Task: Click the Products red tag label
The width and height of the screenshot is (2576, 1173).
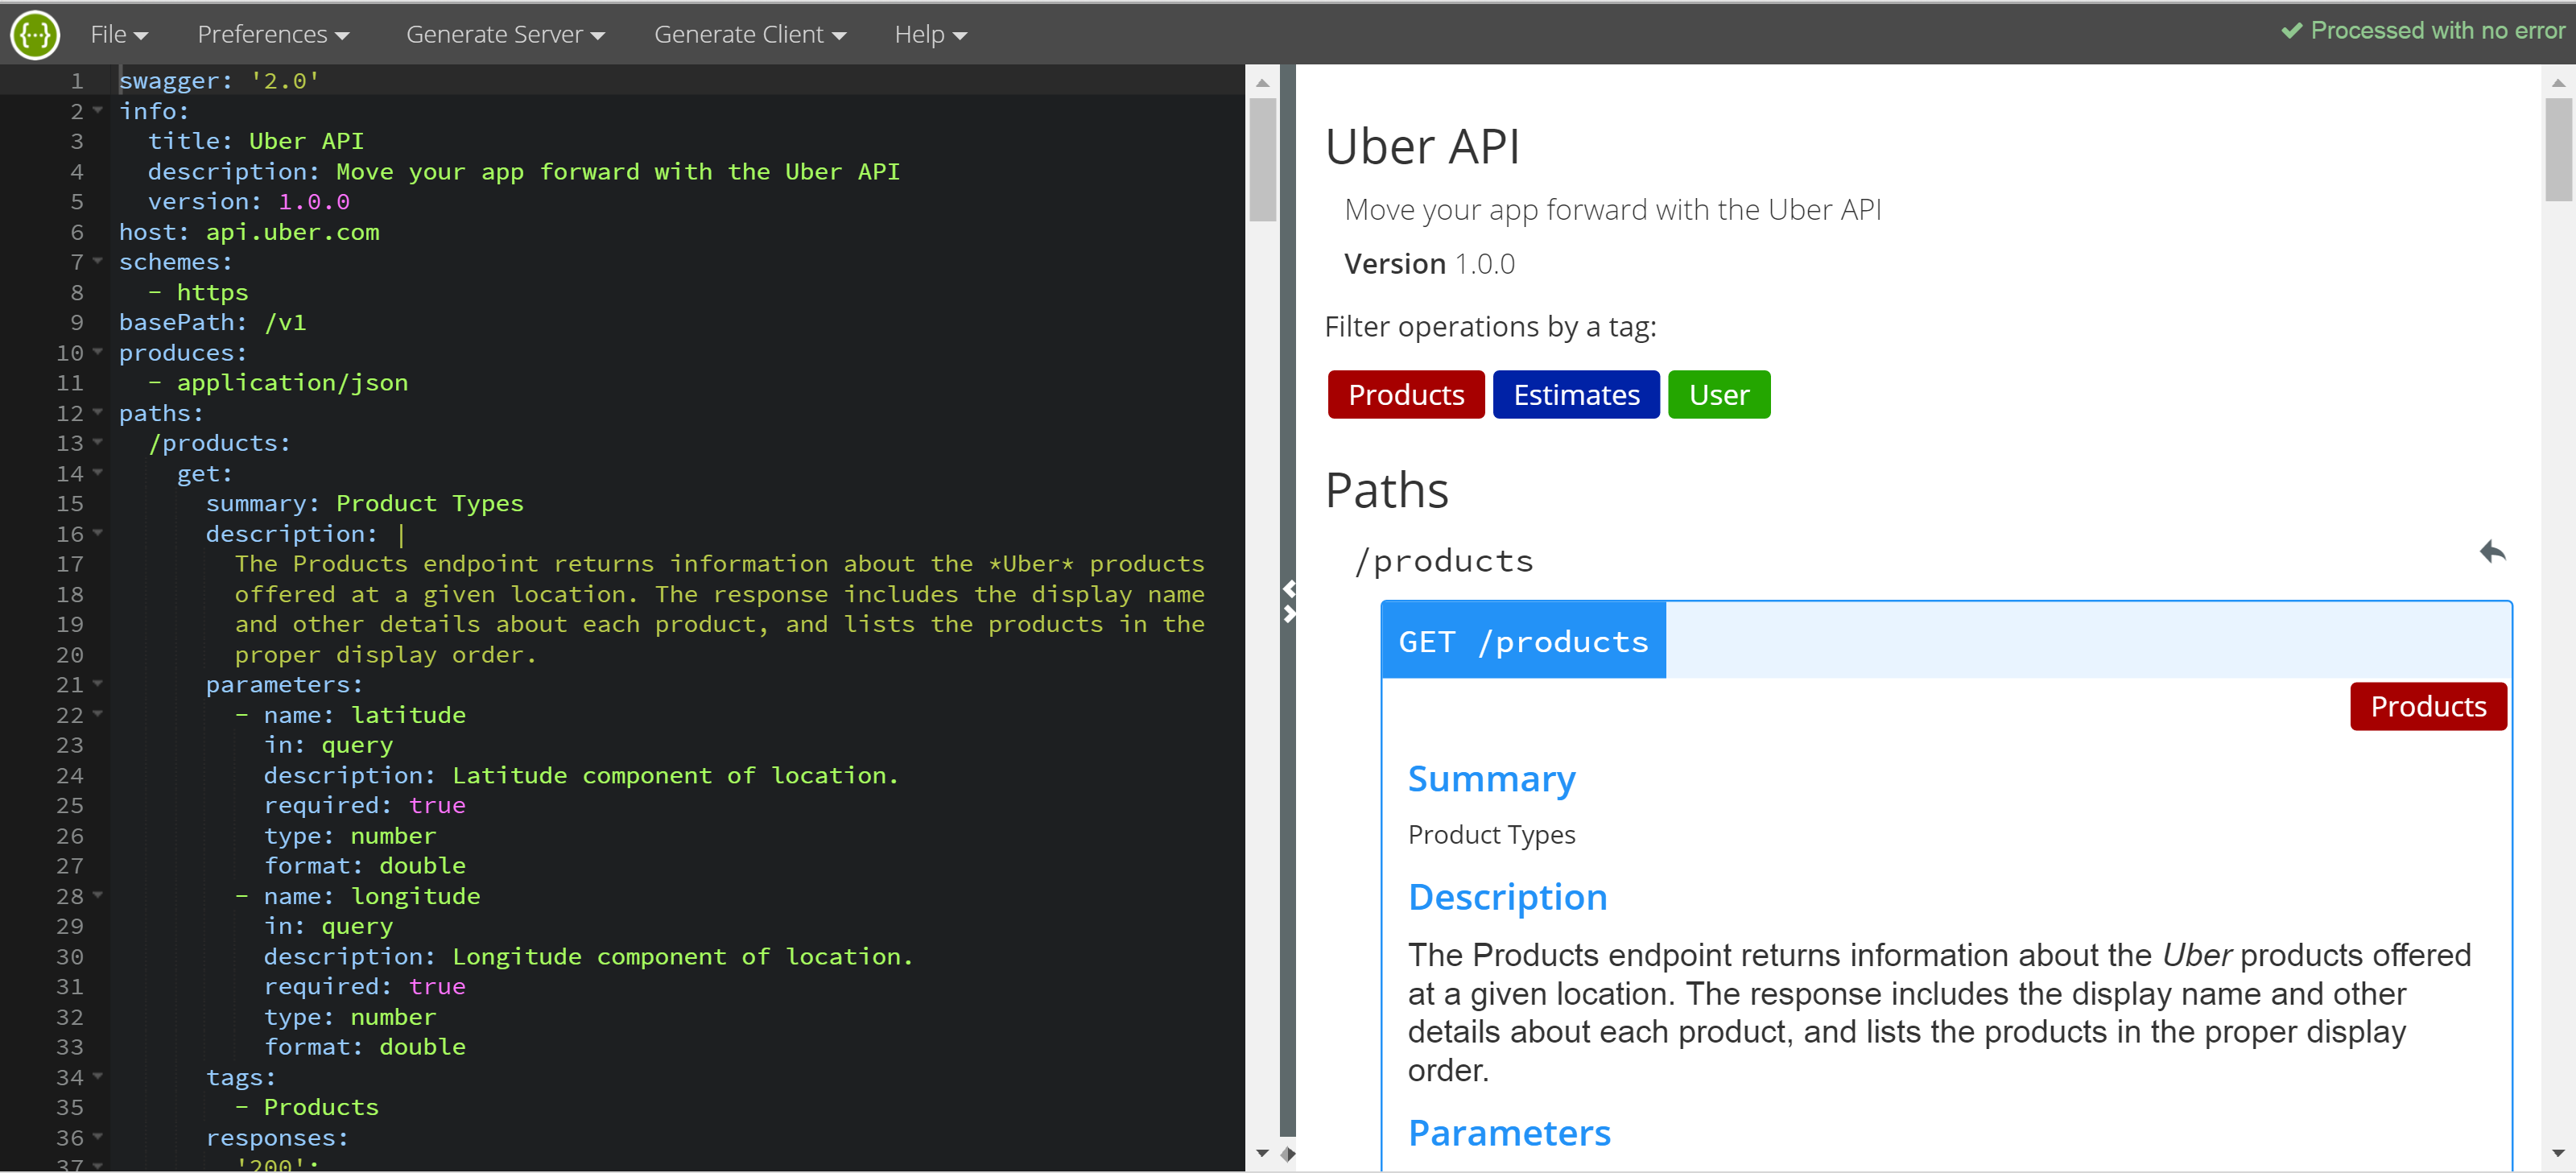Action: click(x=1406, y=394)
